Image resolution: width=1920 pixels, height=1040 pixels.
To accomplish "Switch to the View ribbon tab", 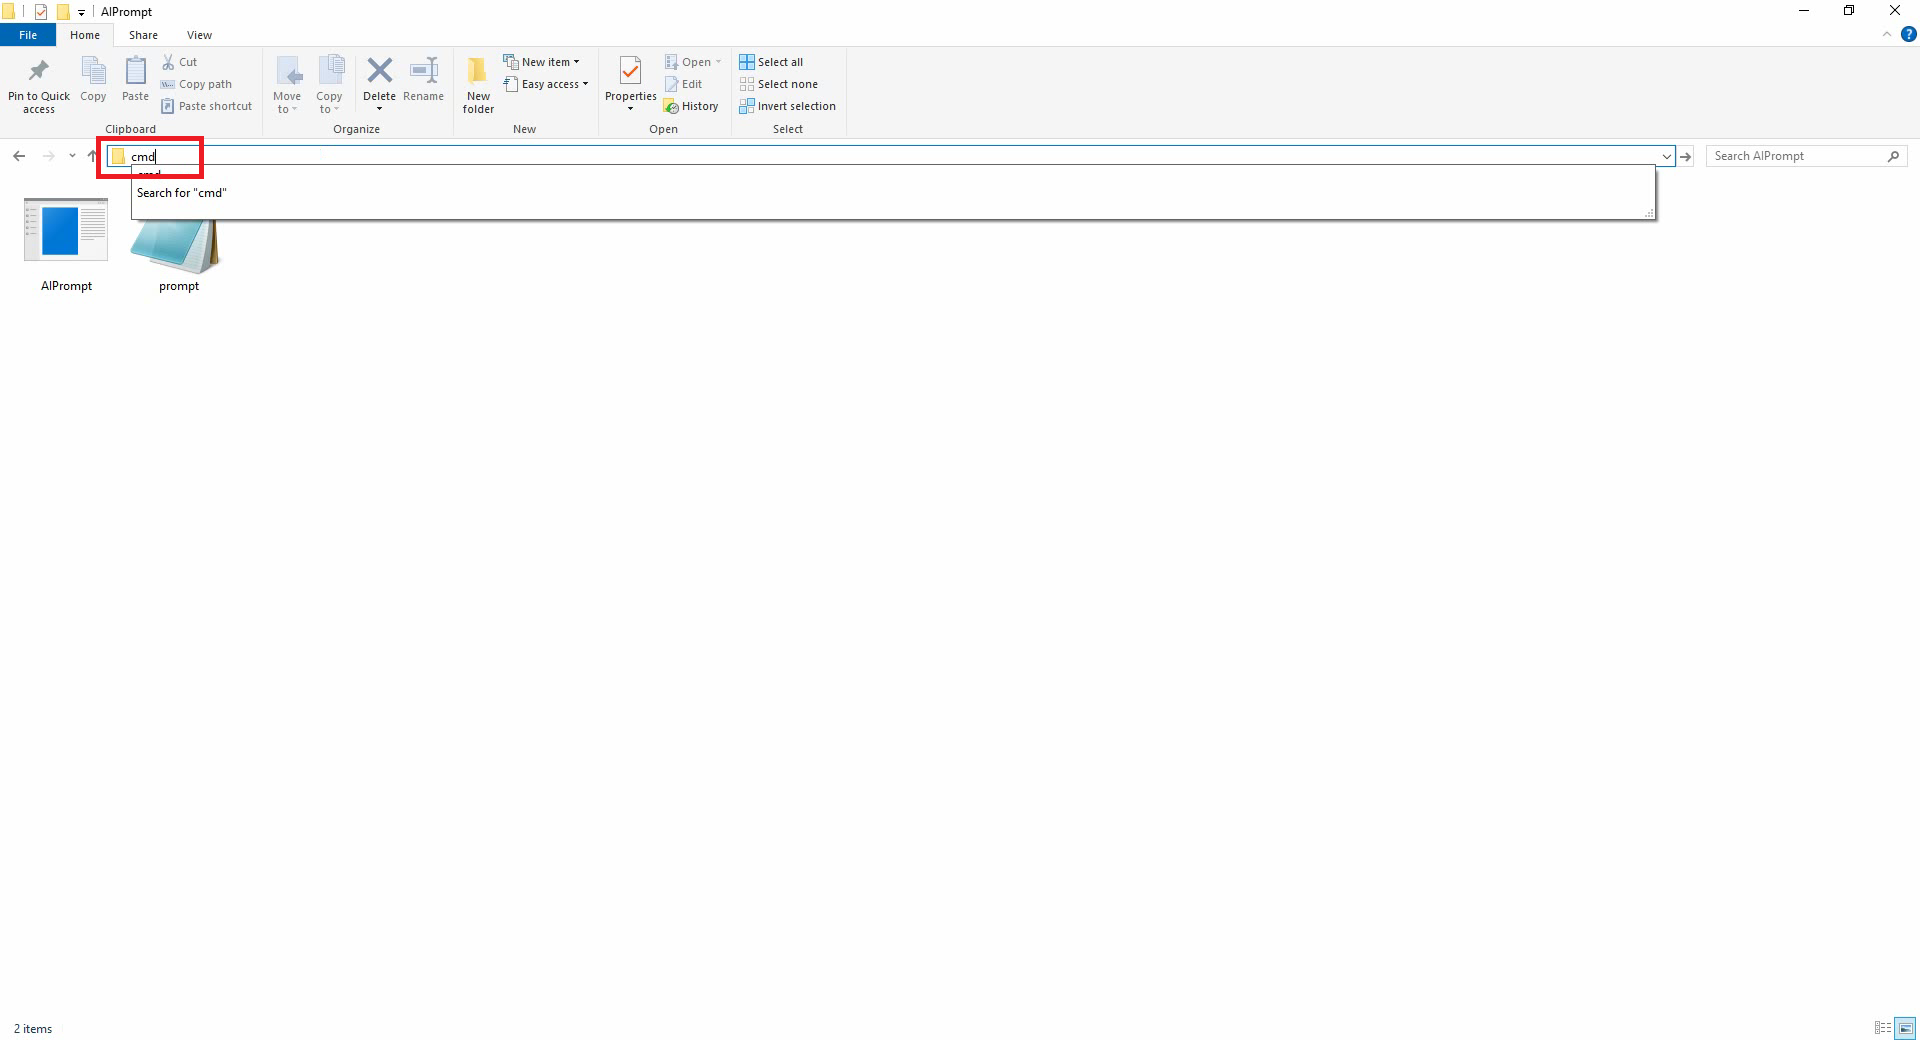I will (199, 35).
